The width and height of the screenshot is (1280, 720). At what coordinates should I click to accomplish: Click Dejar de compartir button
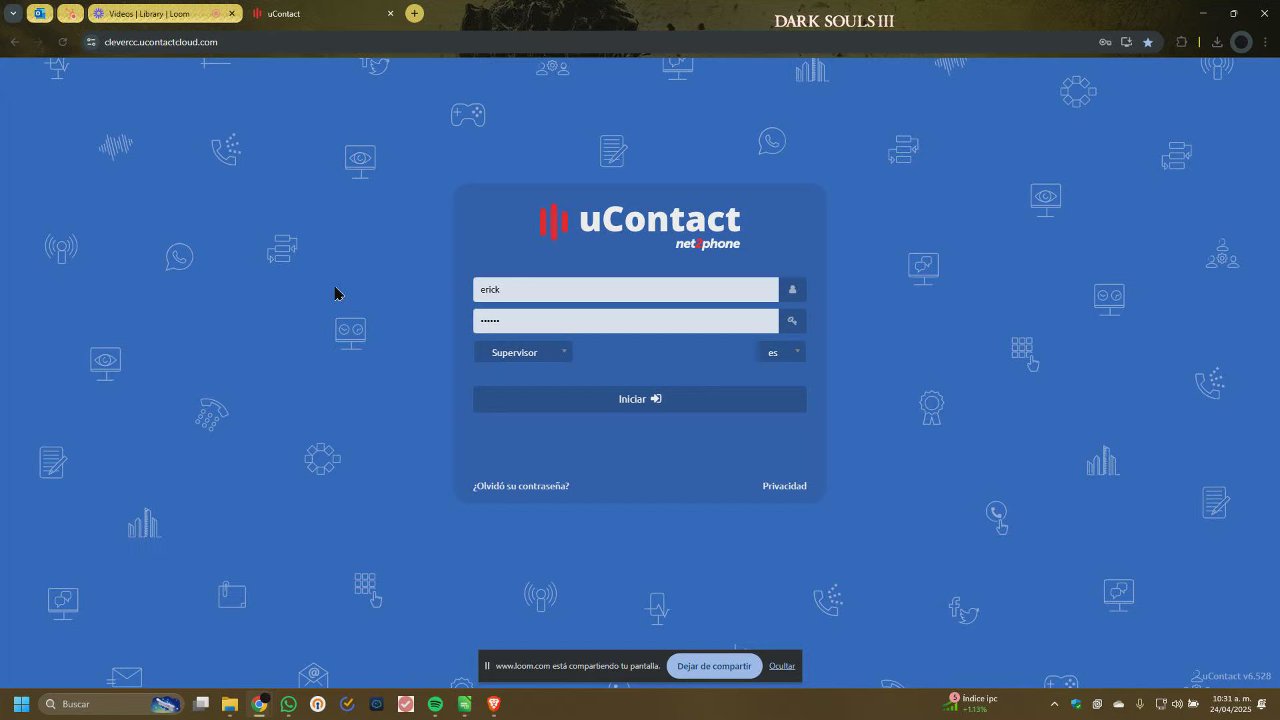[714, 666]
